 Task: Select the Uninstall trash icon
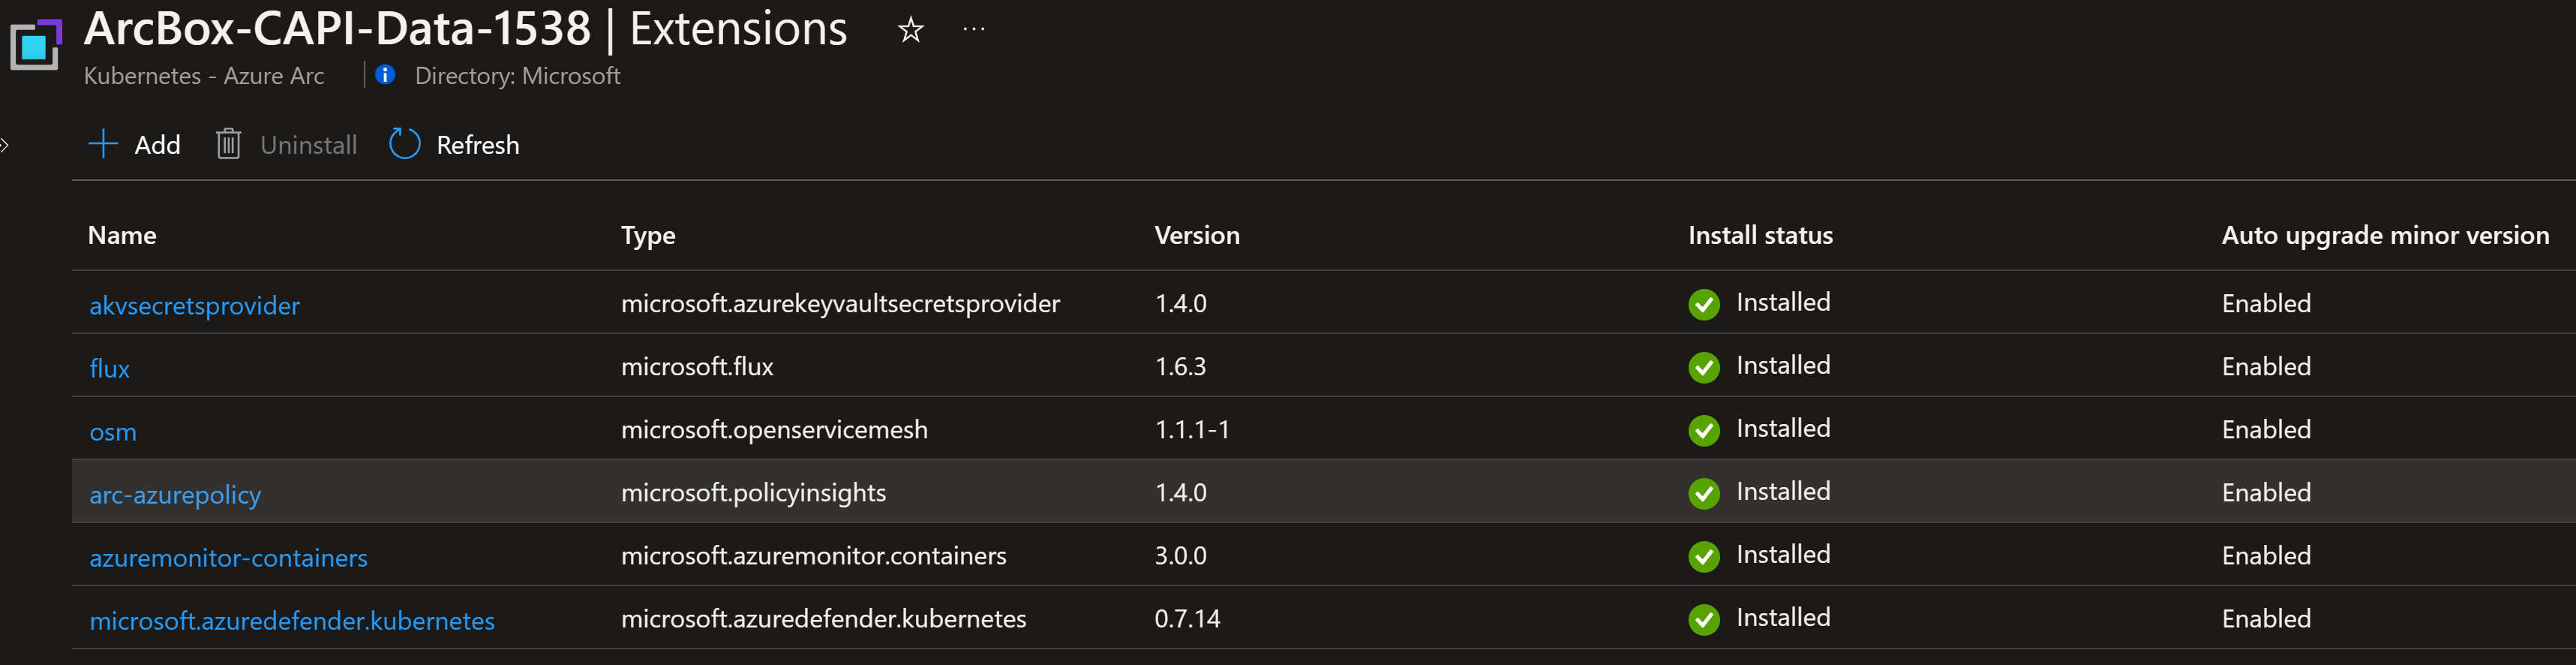click(228, 144)
